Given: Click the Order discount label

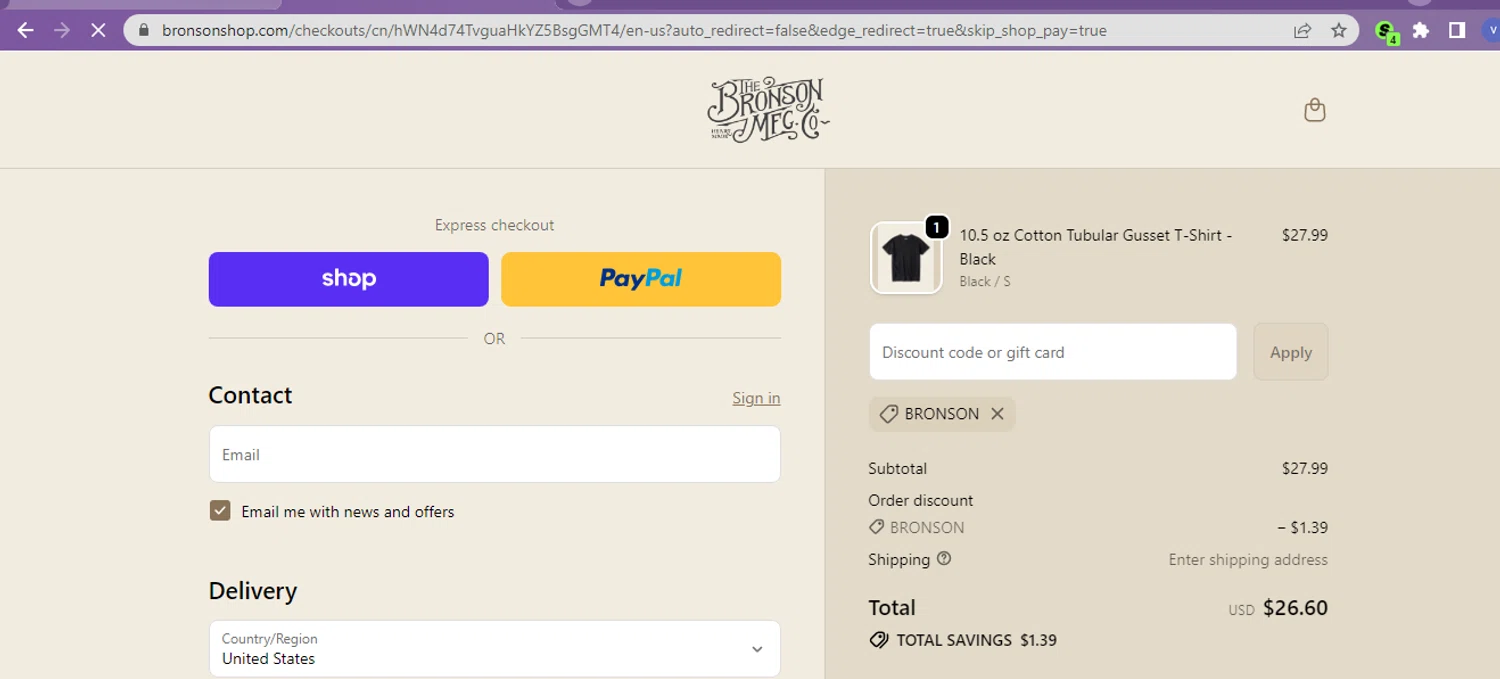Looking at the screenshot, I should pos(921,500).
